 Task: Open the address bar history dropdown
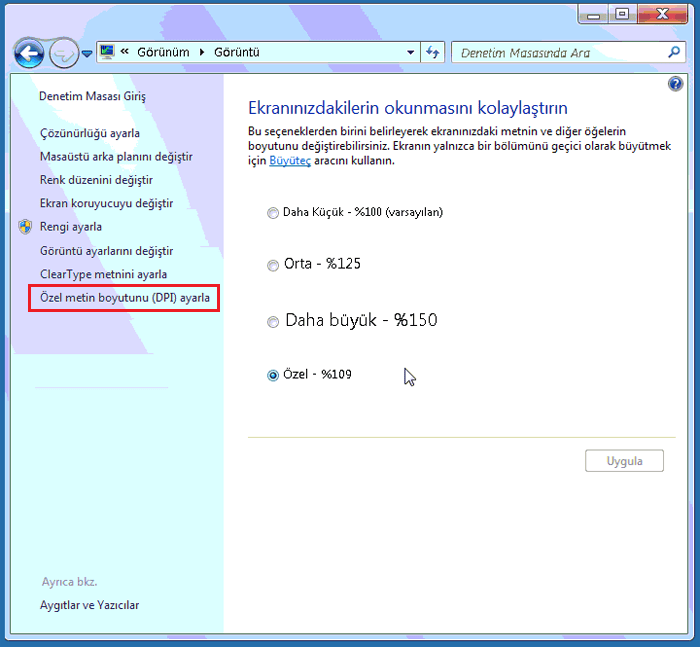[410, 52]
